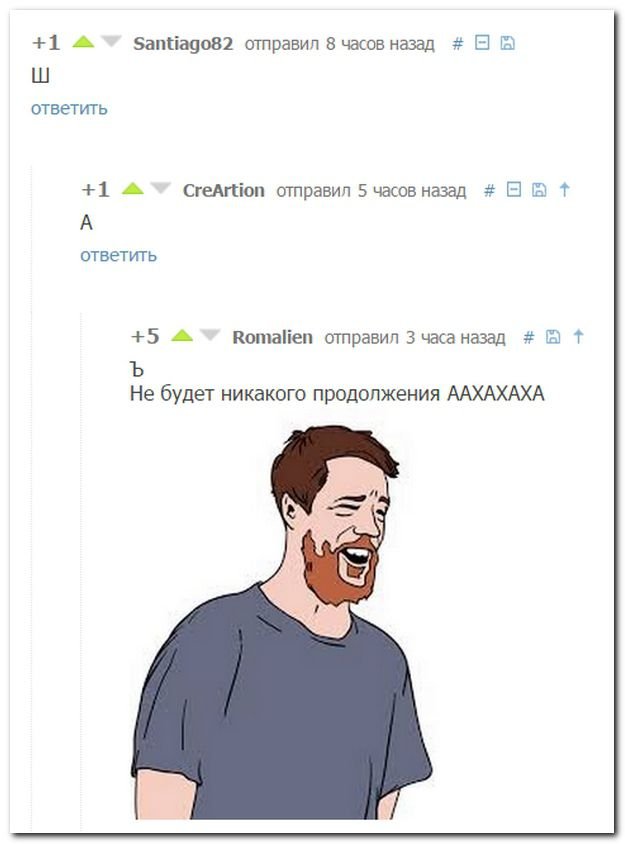625x844 pixels.
Task: Save Romalien's comment with floppy icon
Action: coord(553,336)
